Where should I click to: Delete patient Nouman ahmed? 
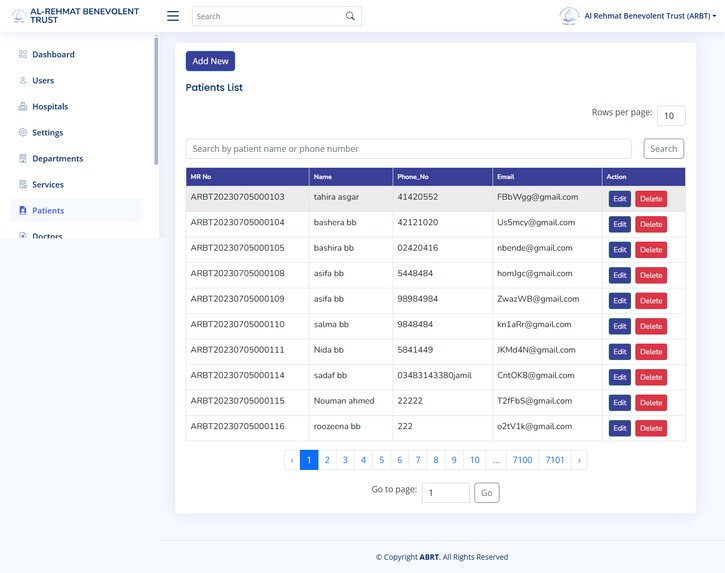click(x=651, y=402)
